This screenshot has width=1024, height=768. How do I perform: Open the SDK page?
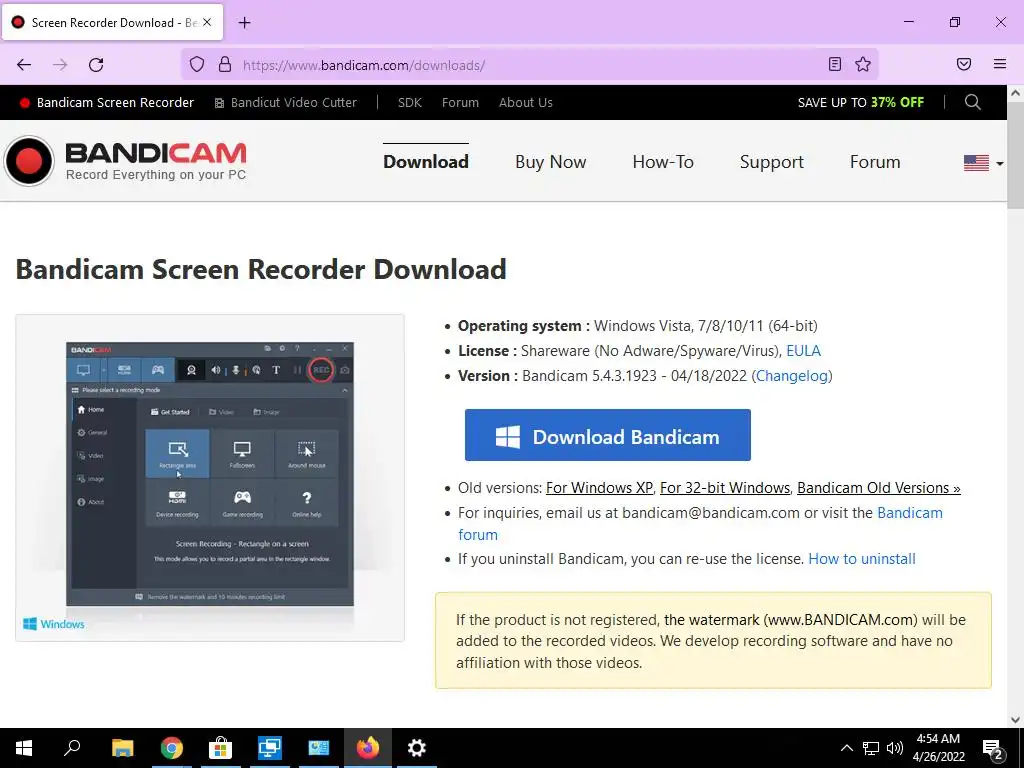(x=409, y=103)
